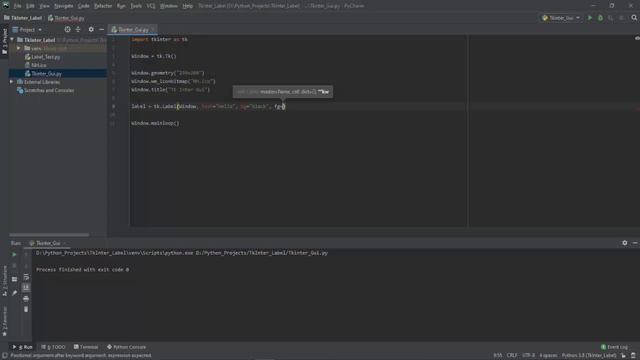Toggle the Structure side tool window button

(x=4, y=281)
